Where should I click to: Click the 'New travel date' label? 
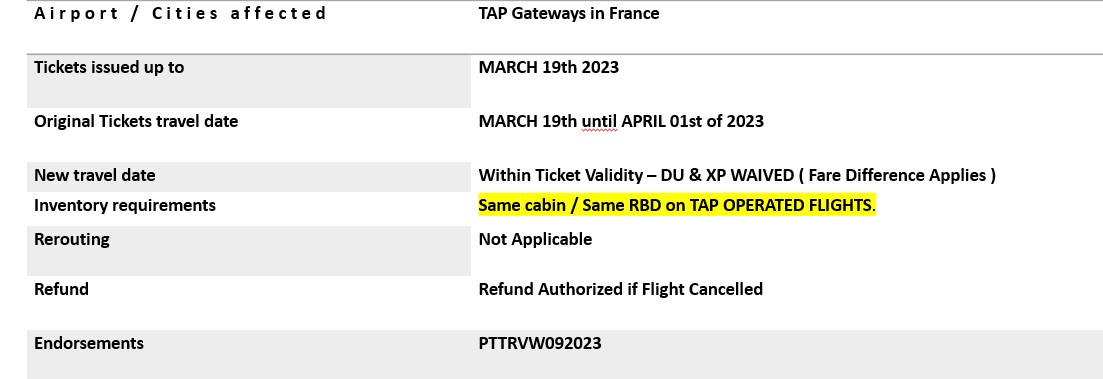tap(95, 175)
